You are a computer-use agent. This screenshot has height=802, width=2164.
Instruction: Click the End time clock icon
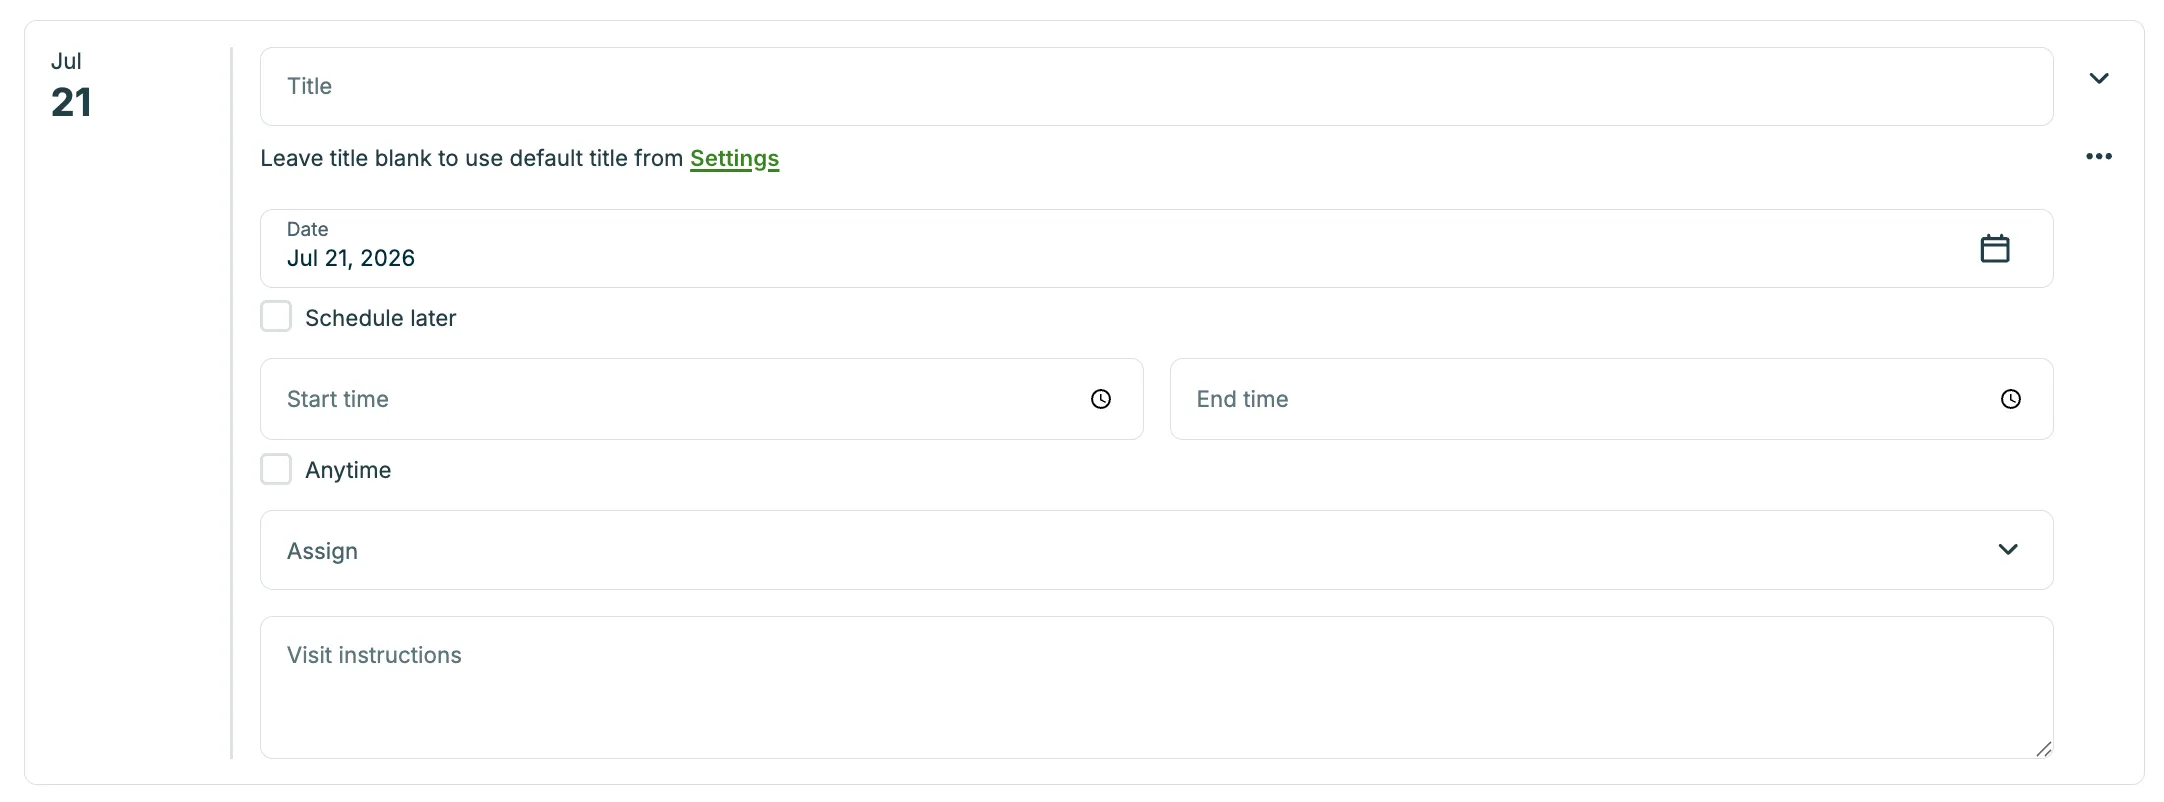(2010, 399)
